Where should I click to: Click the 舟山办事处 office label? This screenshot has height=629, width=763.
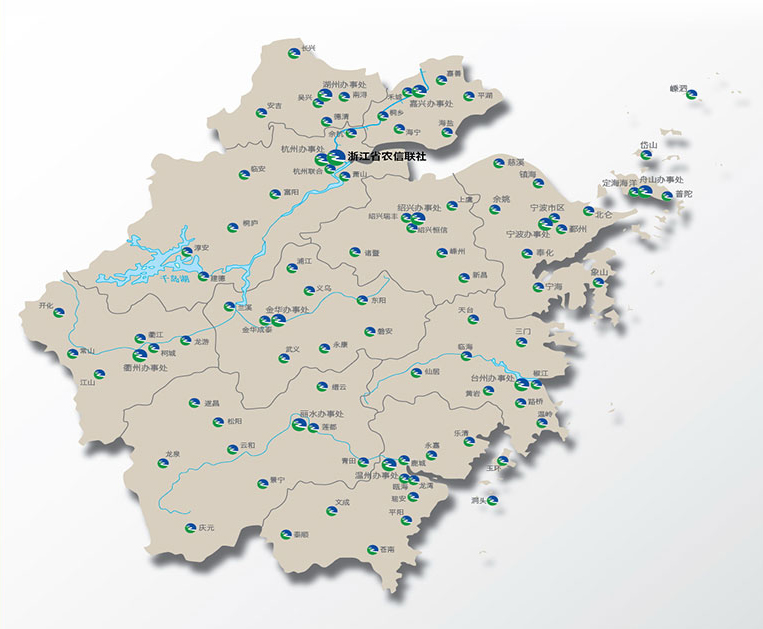(x=662, y=180)
